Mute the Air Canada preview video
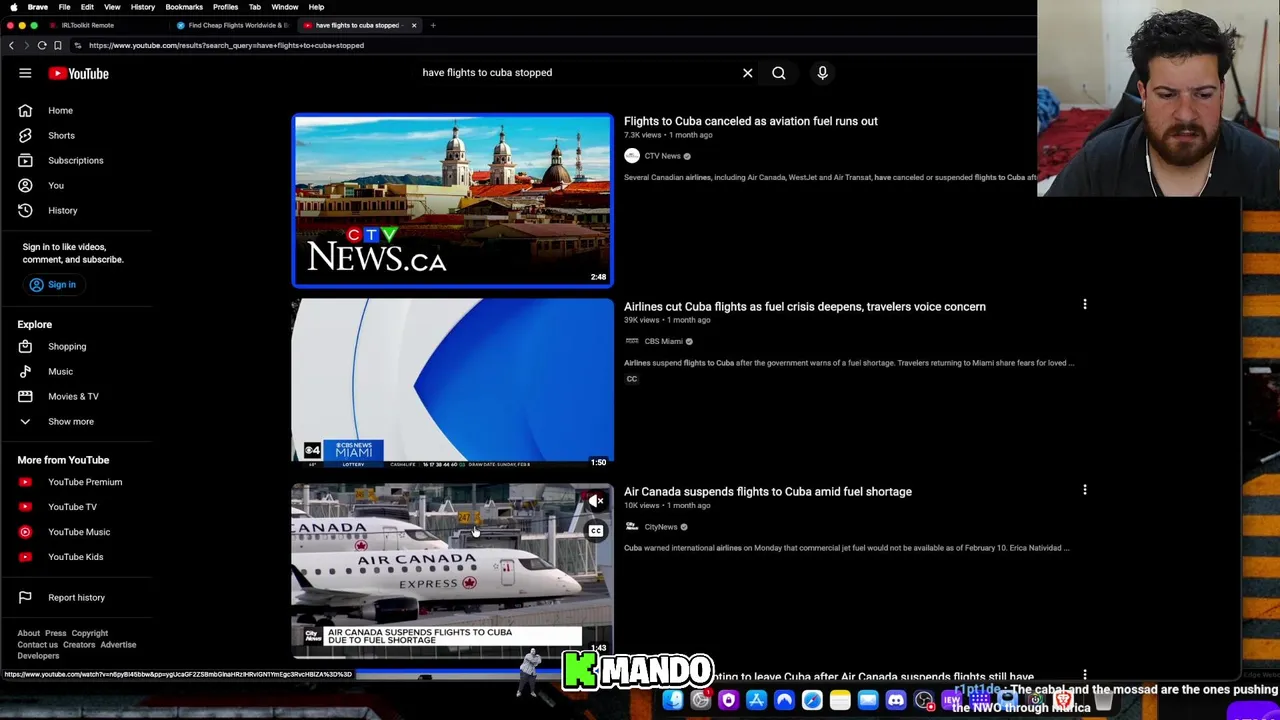The width and height of the screenshot is (1280, 720). 596,501
